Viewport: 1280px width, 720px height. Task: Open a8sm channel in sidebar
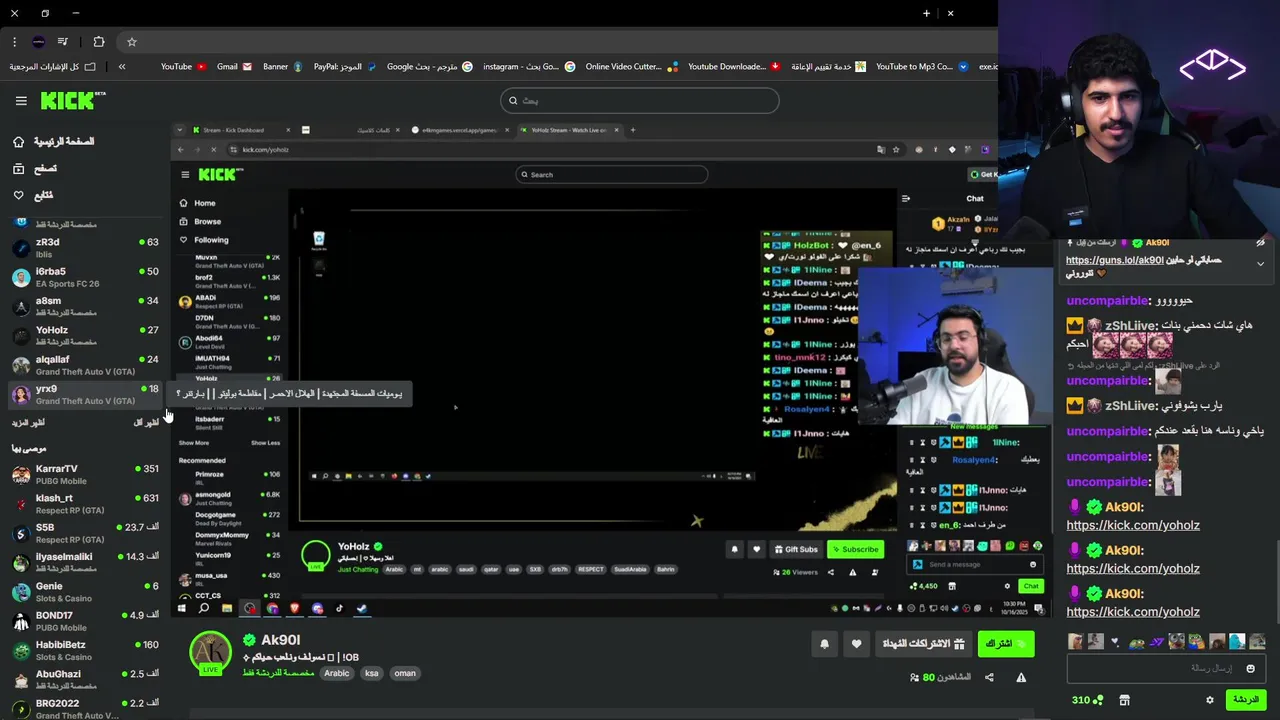(84, 306)
